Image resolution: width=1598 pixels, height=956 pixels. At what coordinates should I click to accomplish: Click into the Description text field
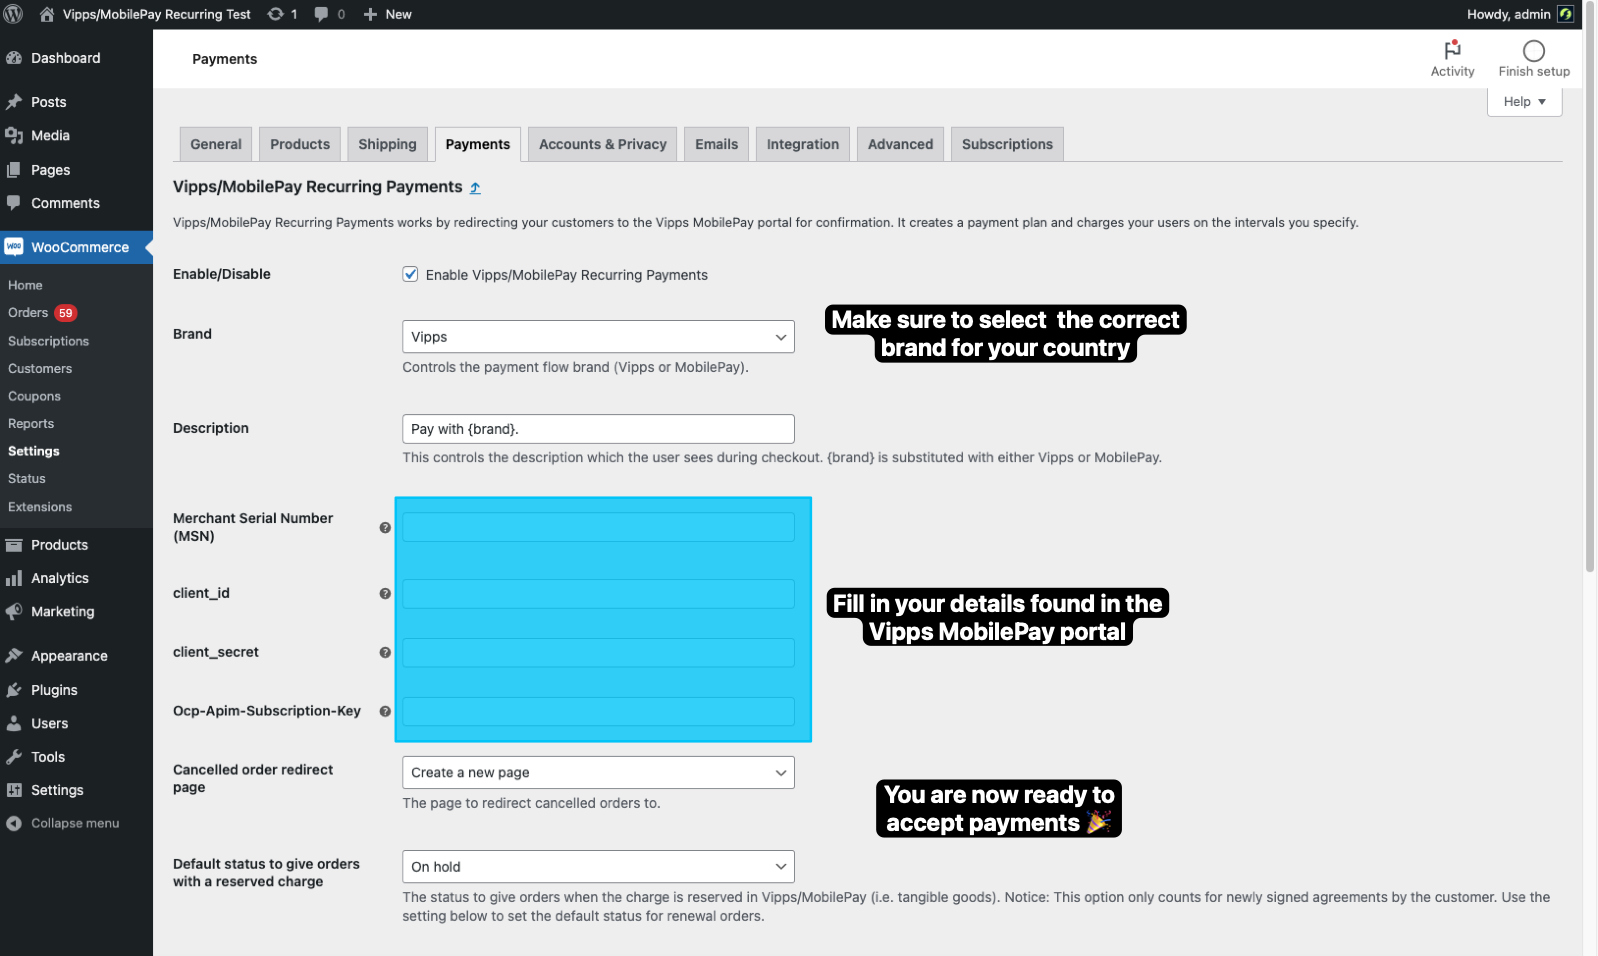[x=597, y=429]
